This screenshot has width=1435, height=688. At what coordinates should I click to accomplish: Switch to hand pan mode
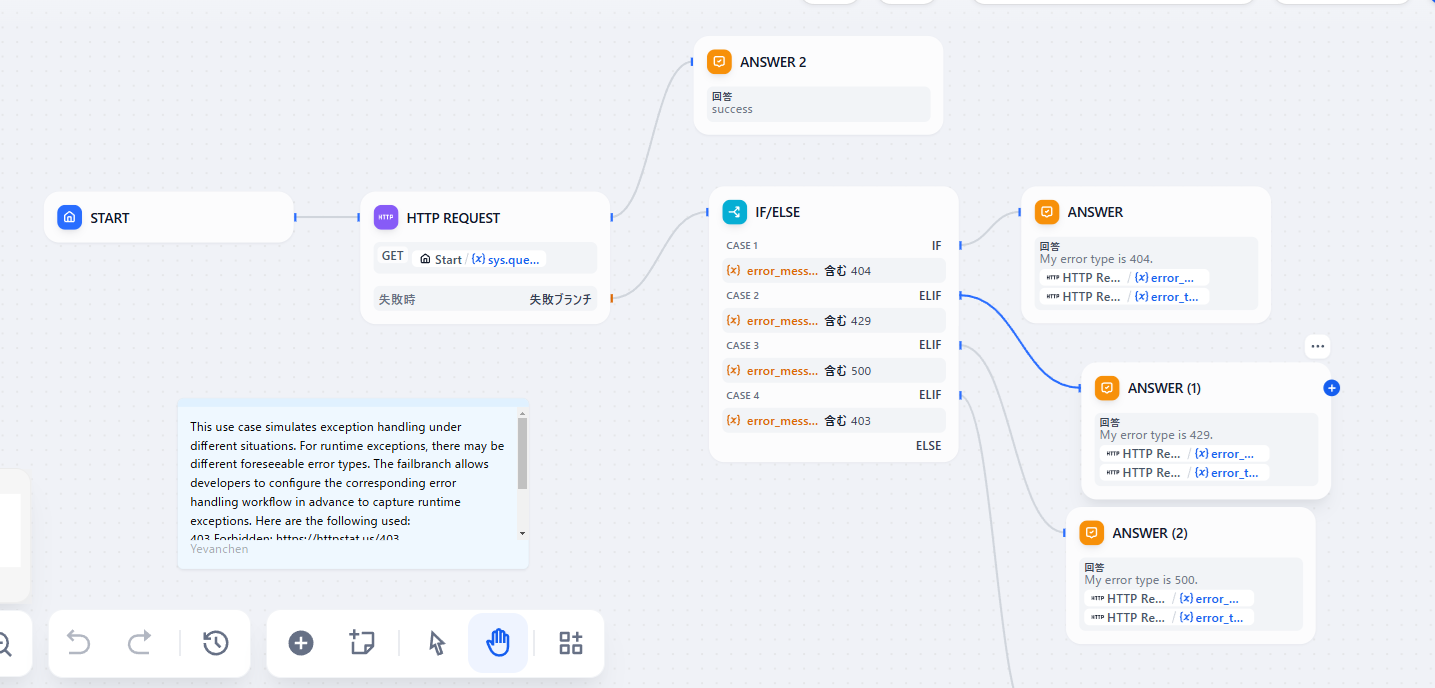coord(498,643)
